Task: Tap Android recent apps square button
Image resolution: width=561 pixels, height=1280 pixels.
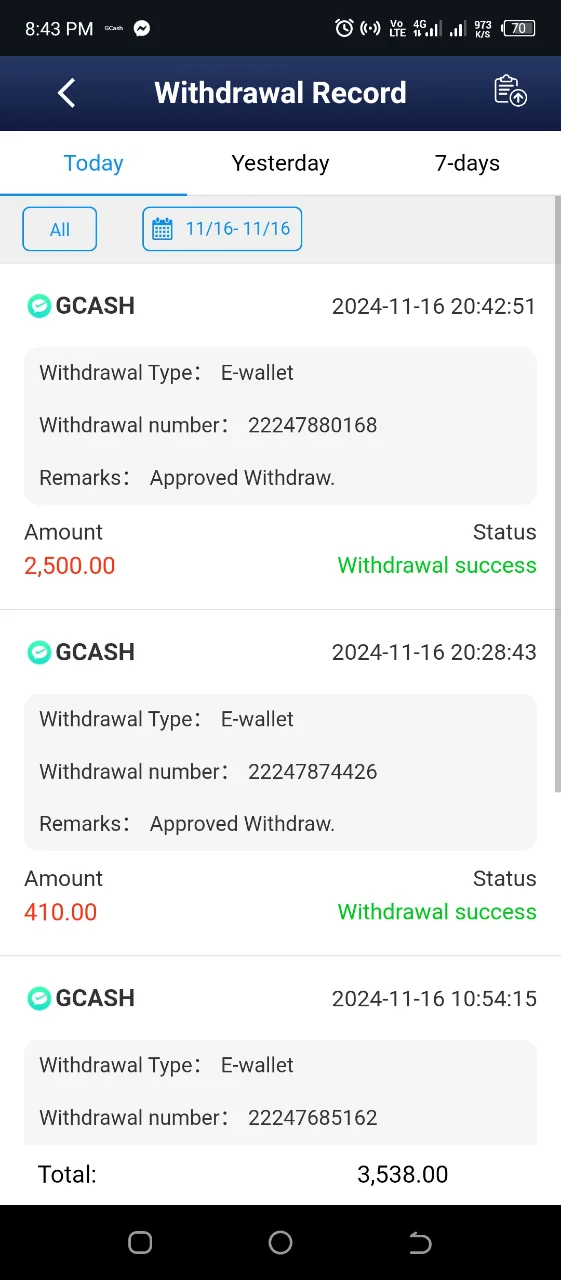Action: pyautogui.click(x=140, y=1242)
